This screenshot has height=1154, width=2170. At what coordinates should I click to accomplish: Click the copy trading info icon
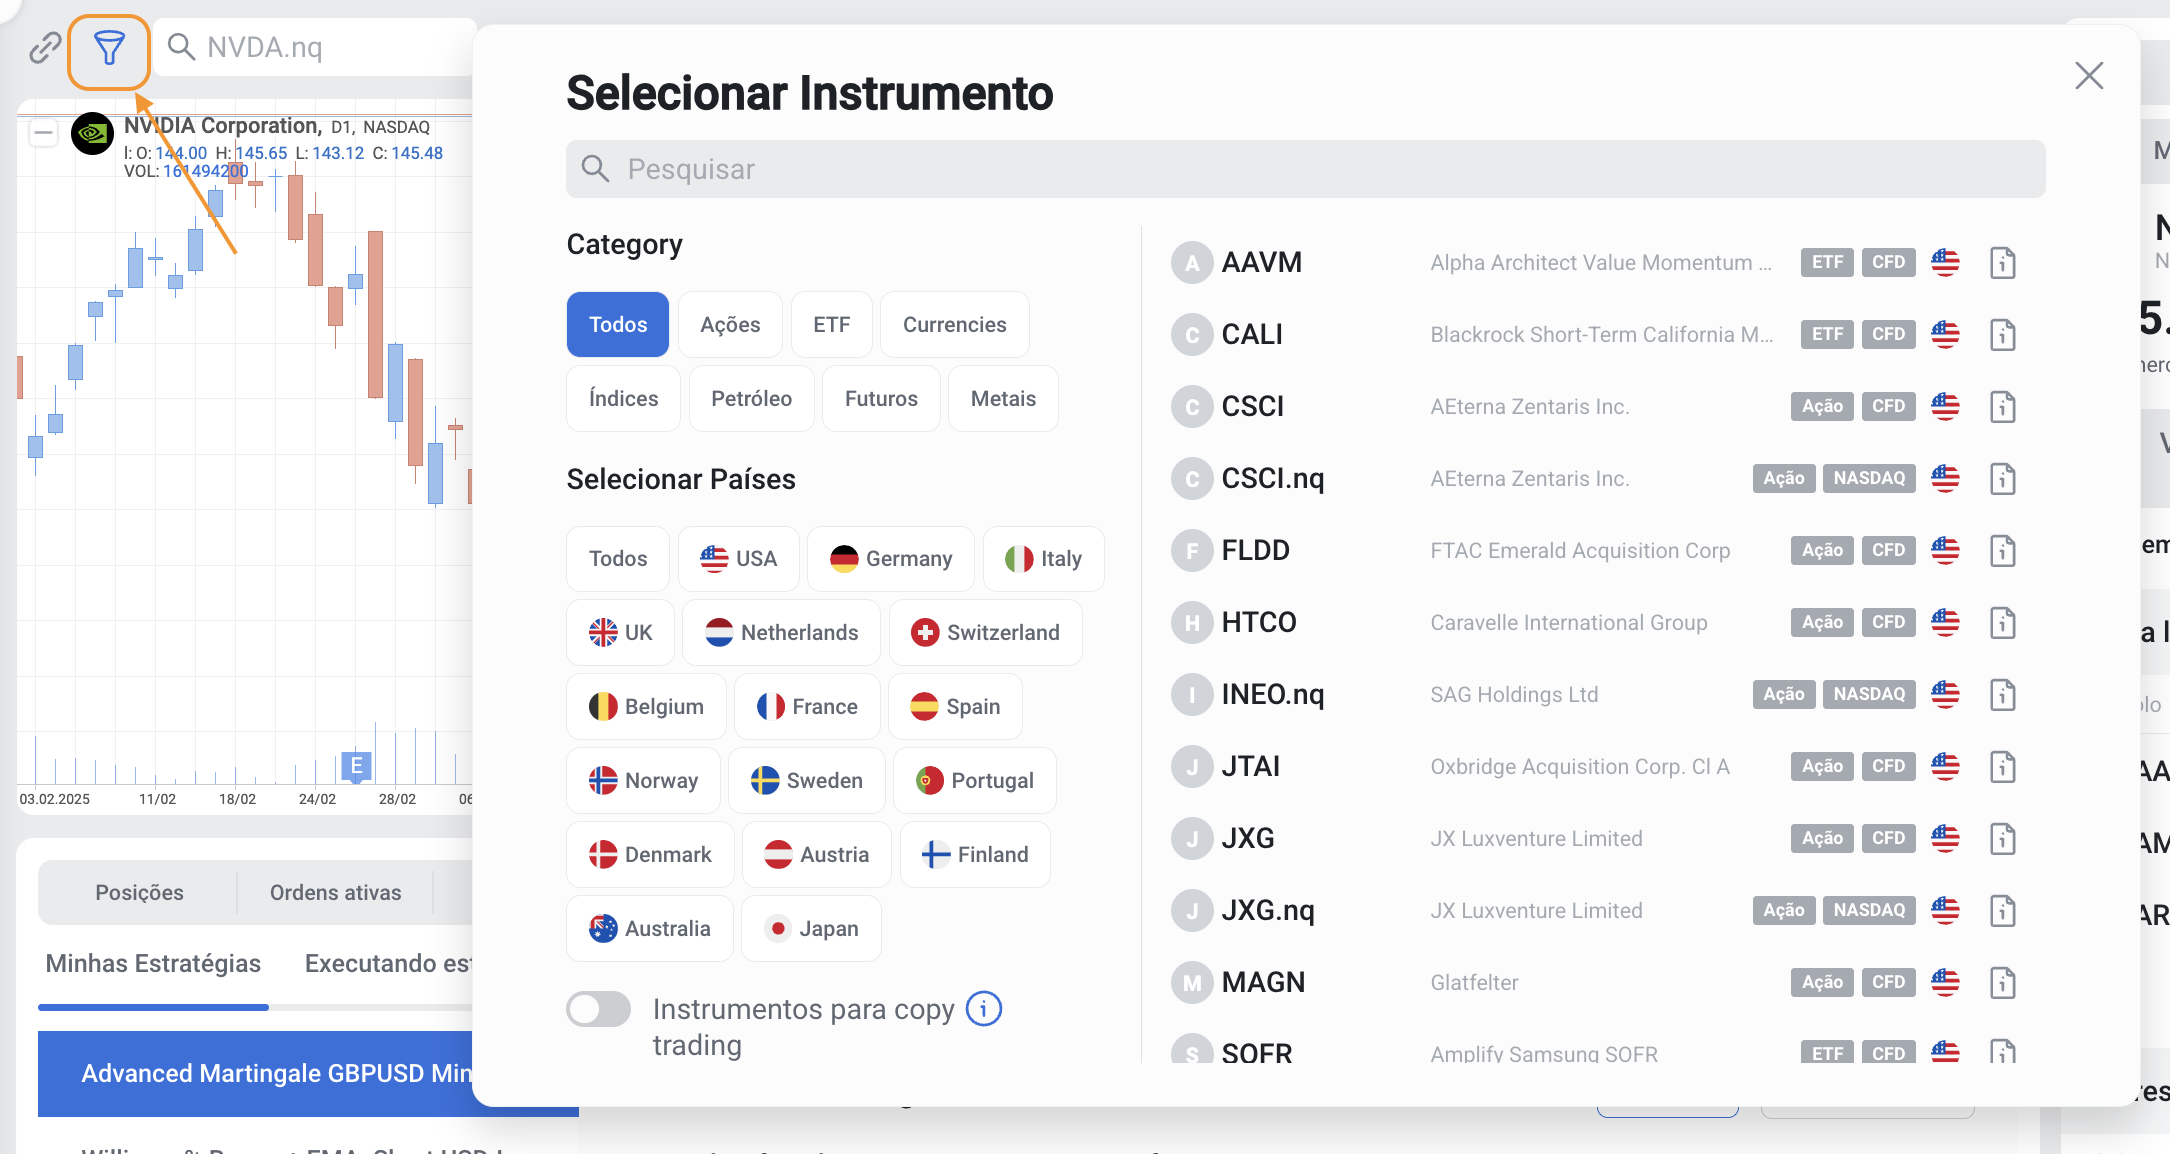point(984,1009)
